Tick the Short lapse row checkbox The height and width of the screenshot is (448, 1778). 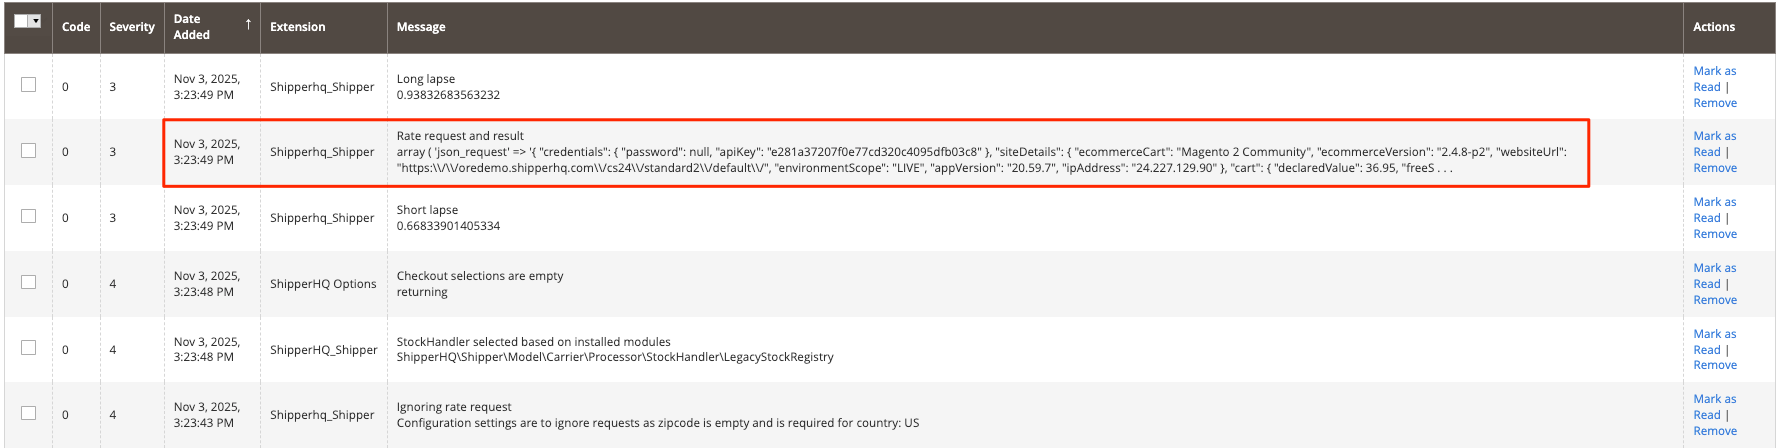[x=29, y=216]
